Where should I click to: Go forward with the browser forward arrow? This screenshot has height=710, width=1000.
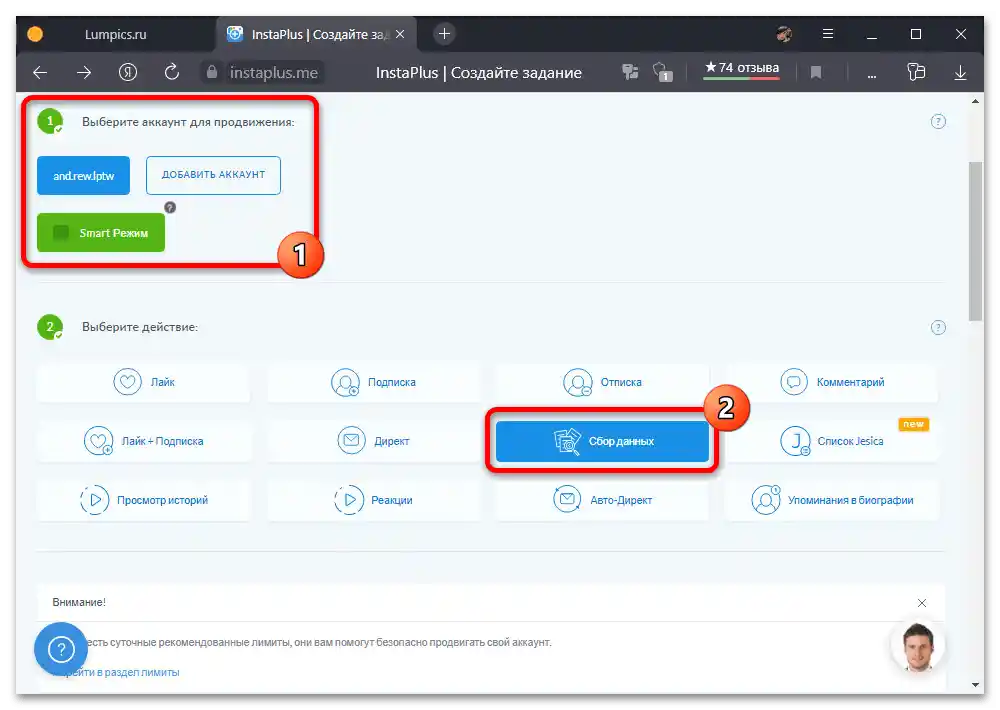[x=84, y=73]
